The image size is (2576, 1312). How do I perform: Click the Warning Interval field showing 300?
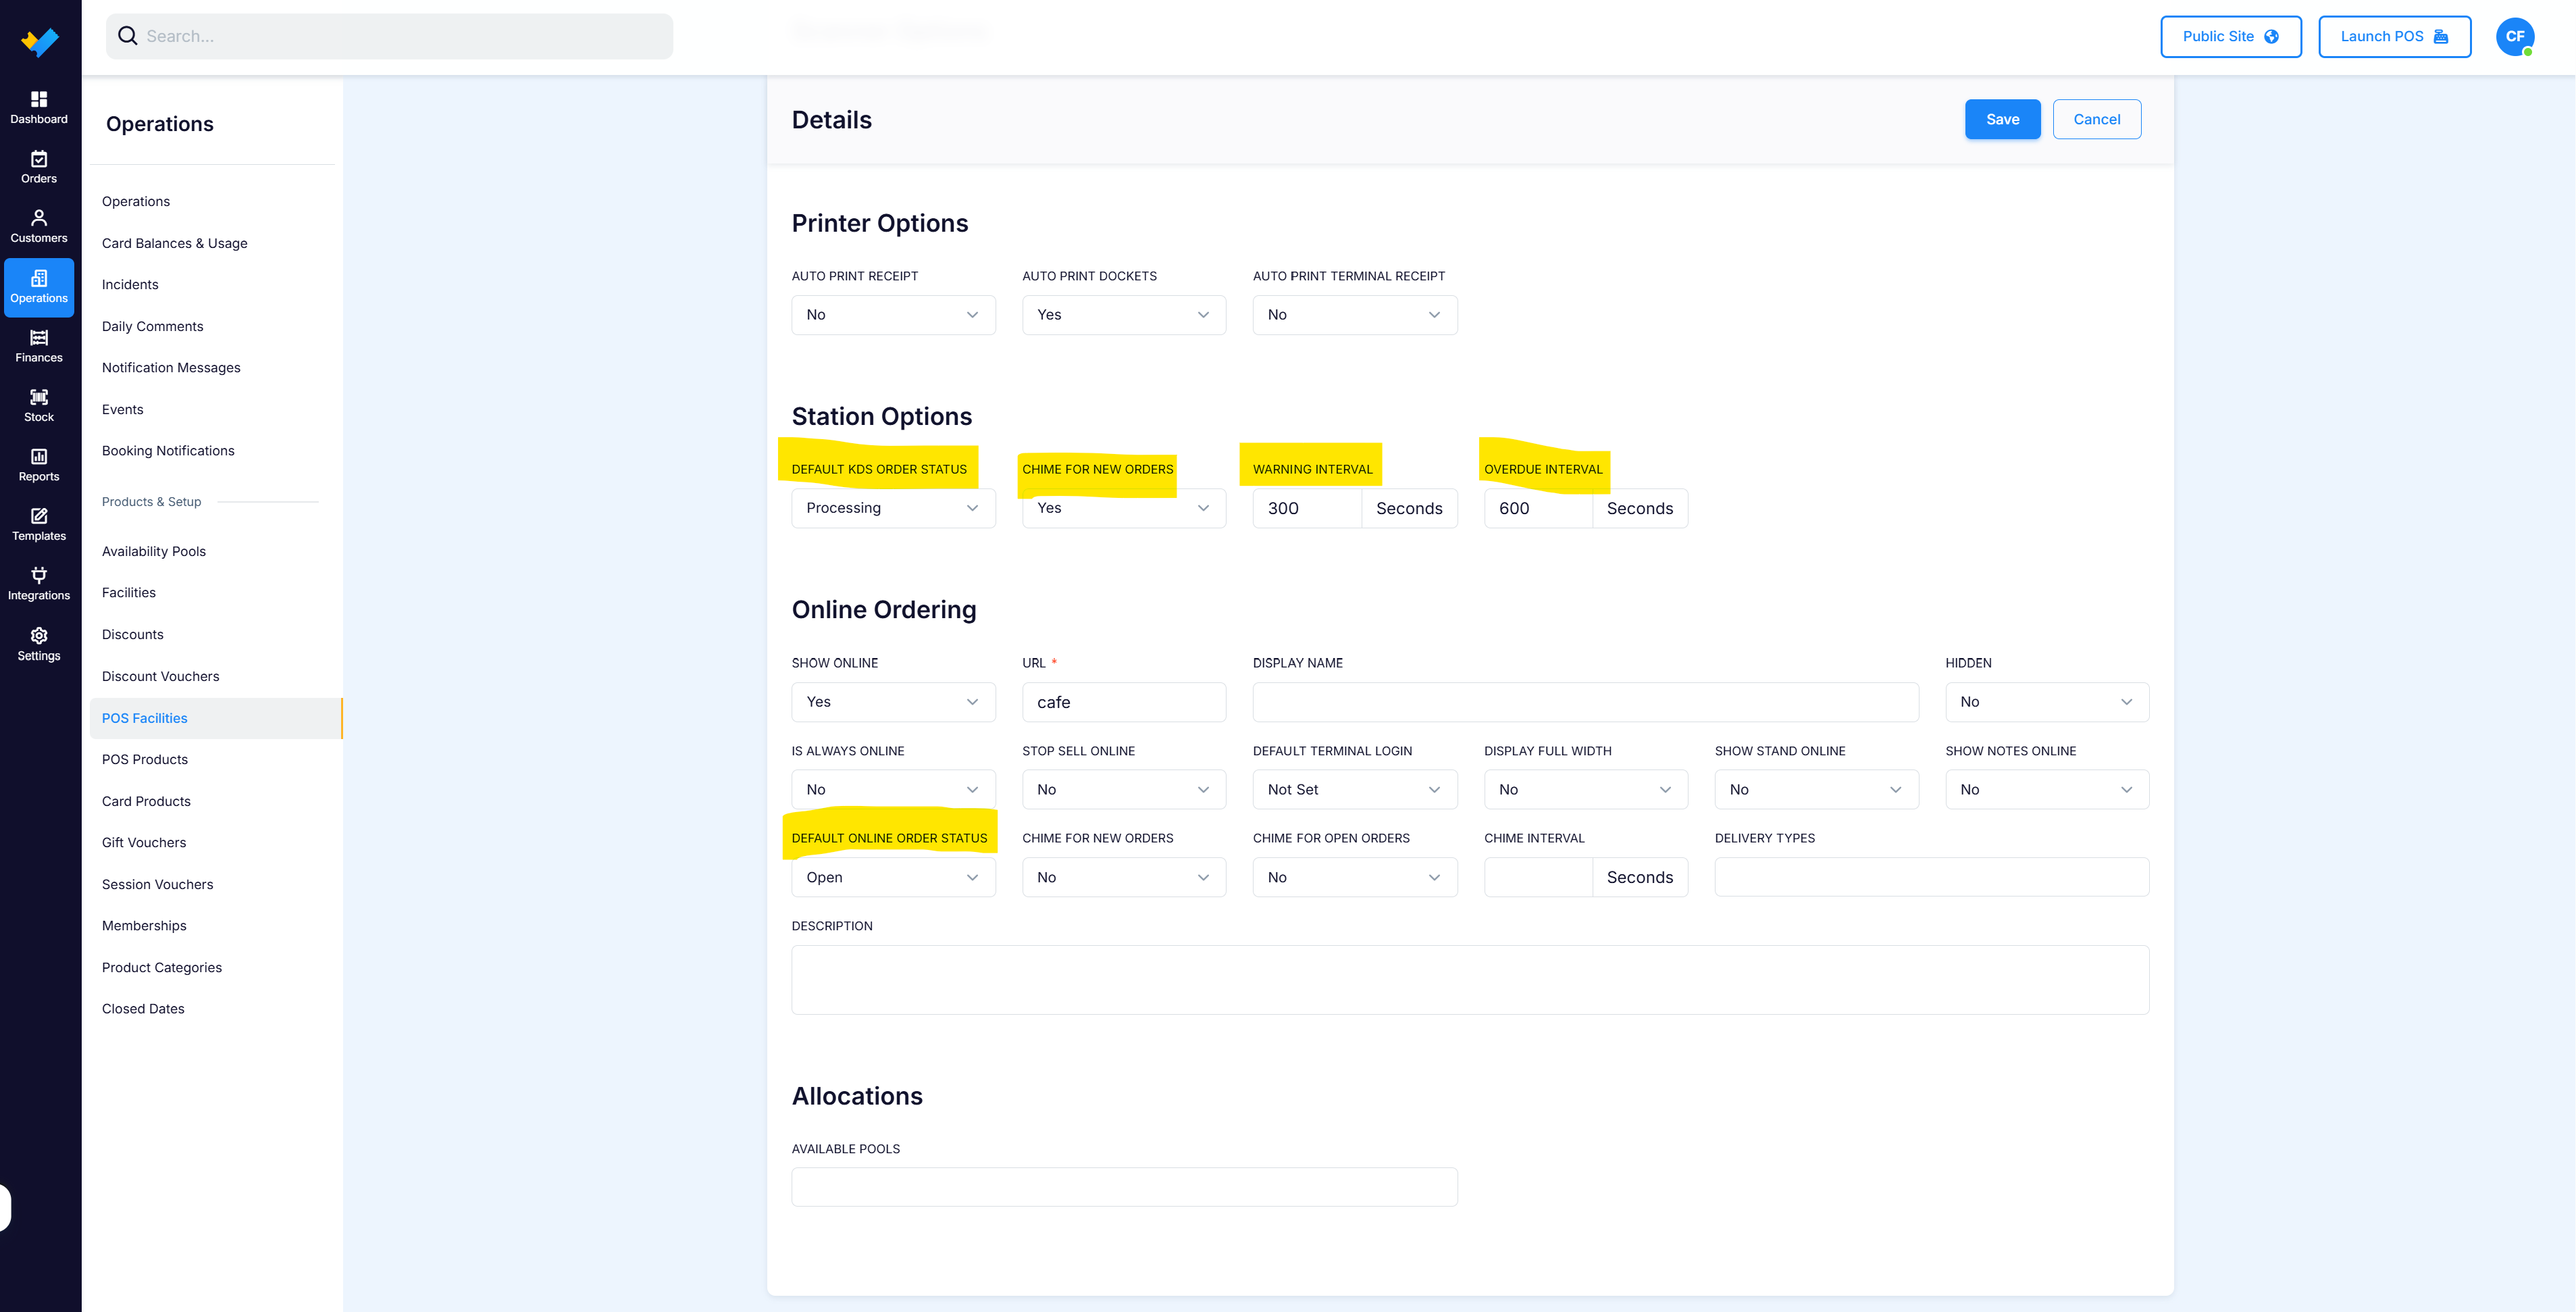1306,508
